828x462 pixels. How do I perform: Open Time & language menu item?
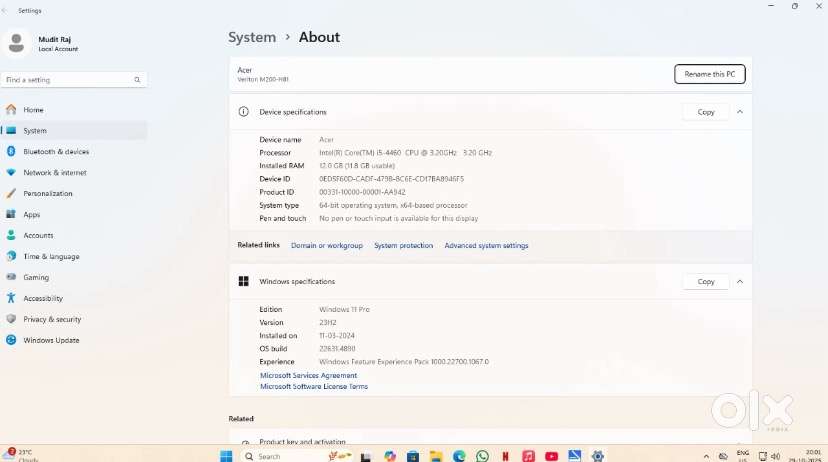point(51,257)
